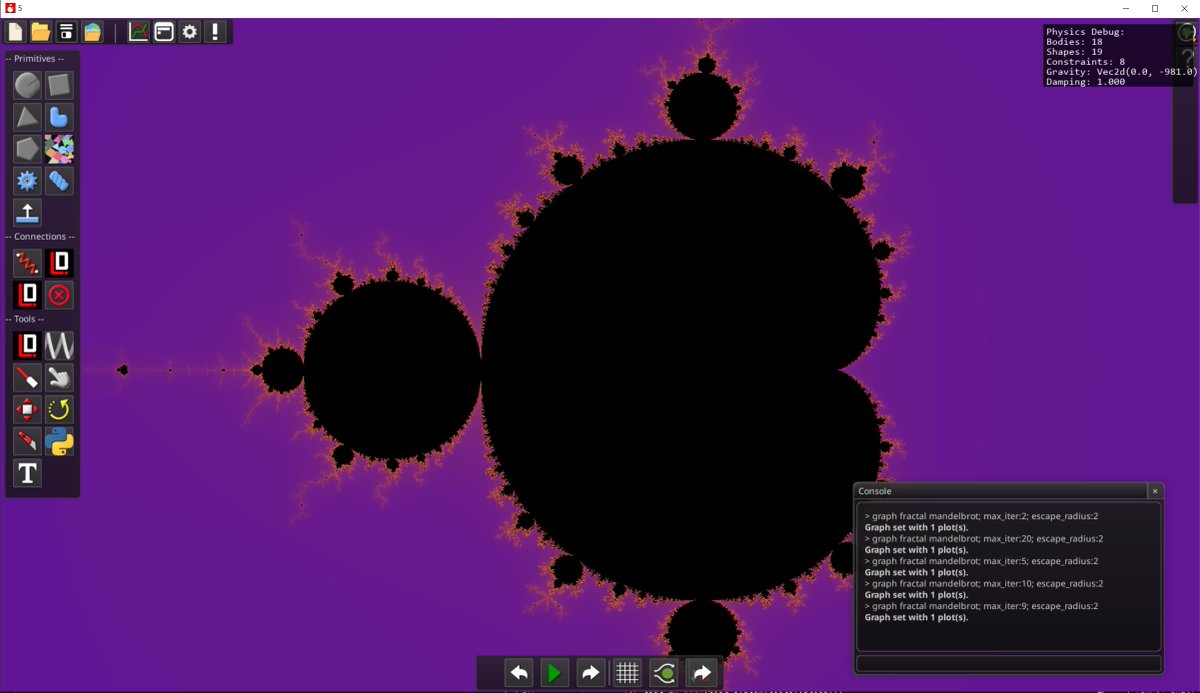Image resolution: width=1200 pixels, height=693 pixels.
Task: Select the text T tool
Action: point(27,474)
